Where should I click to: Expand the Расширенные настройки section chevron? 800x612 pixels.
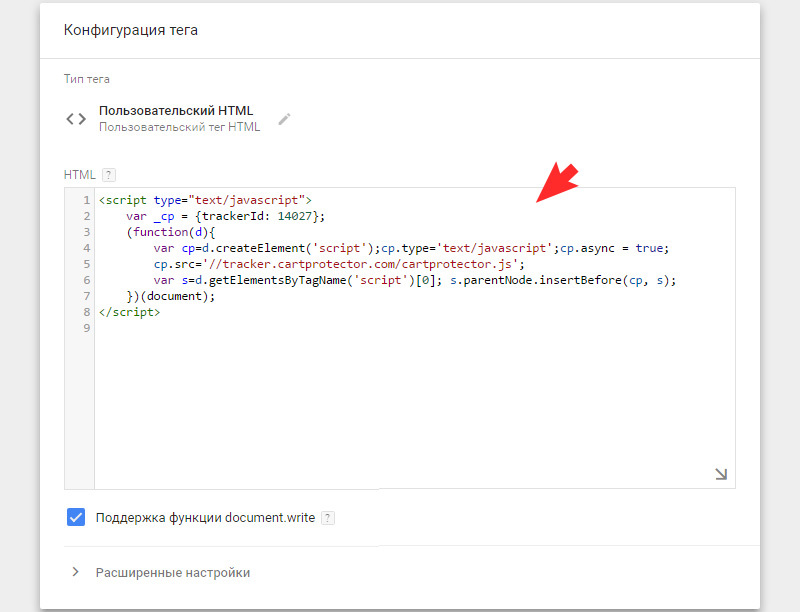click(76, 572)
